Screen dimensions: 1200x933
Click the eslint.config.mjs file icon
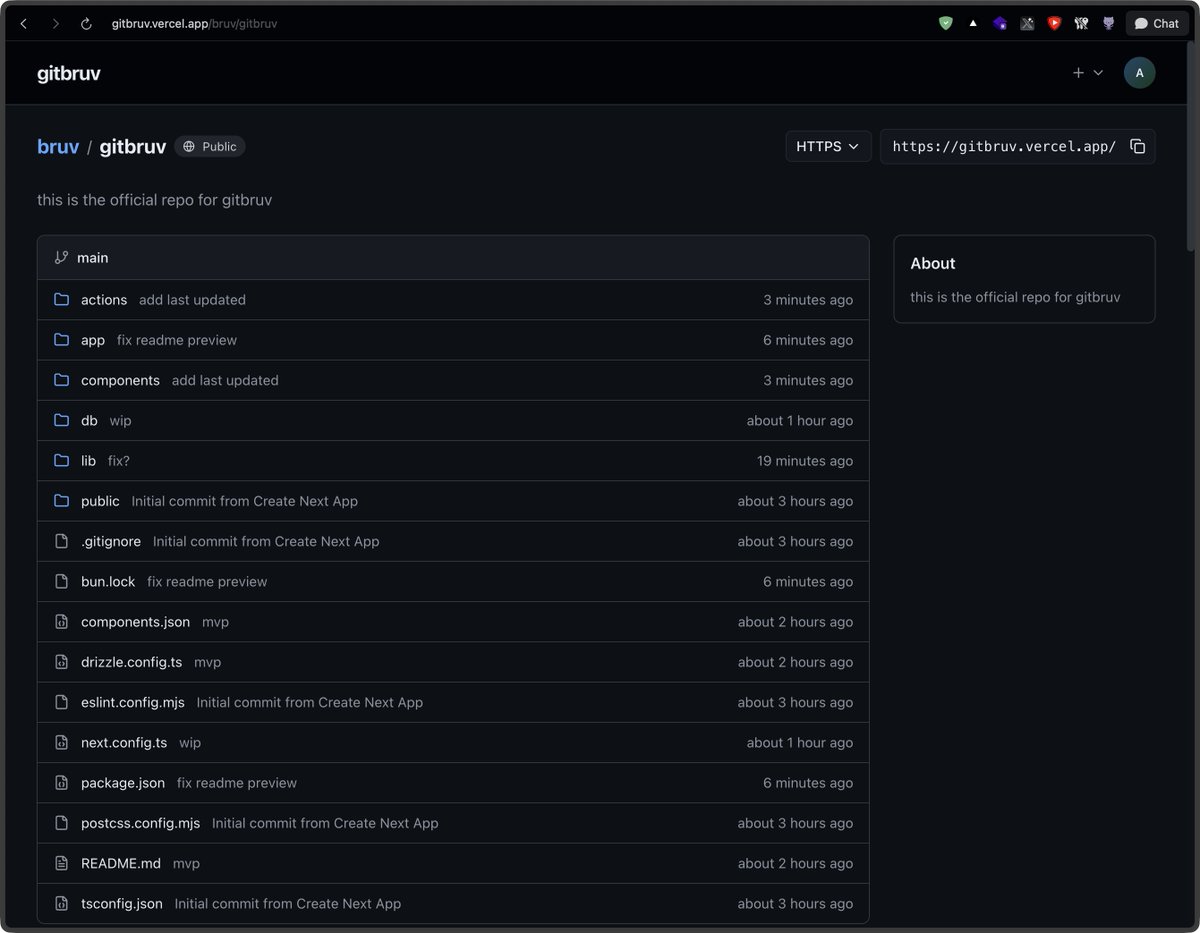61,702
